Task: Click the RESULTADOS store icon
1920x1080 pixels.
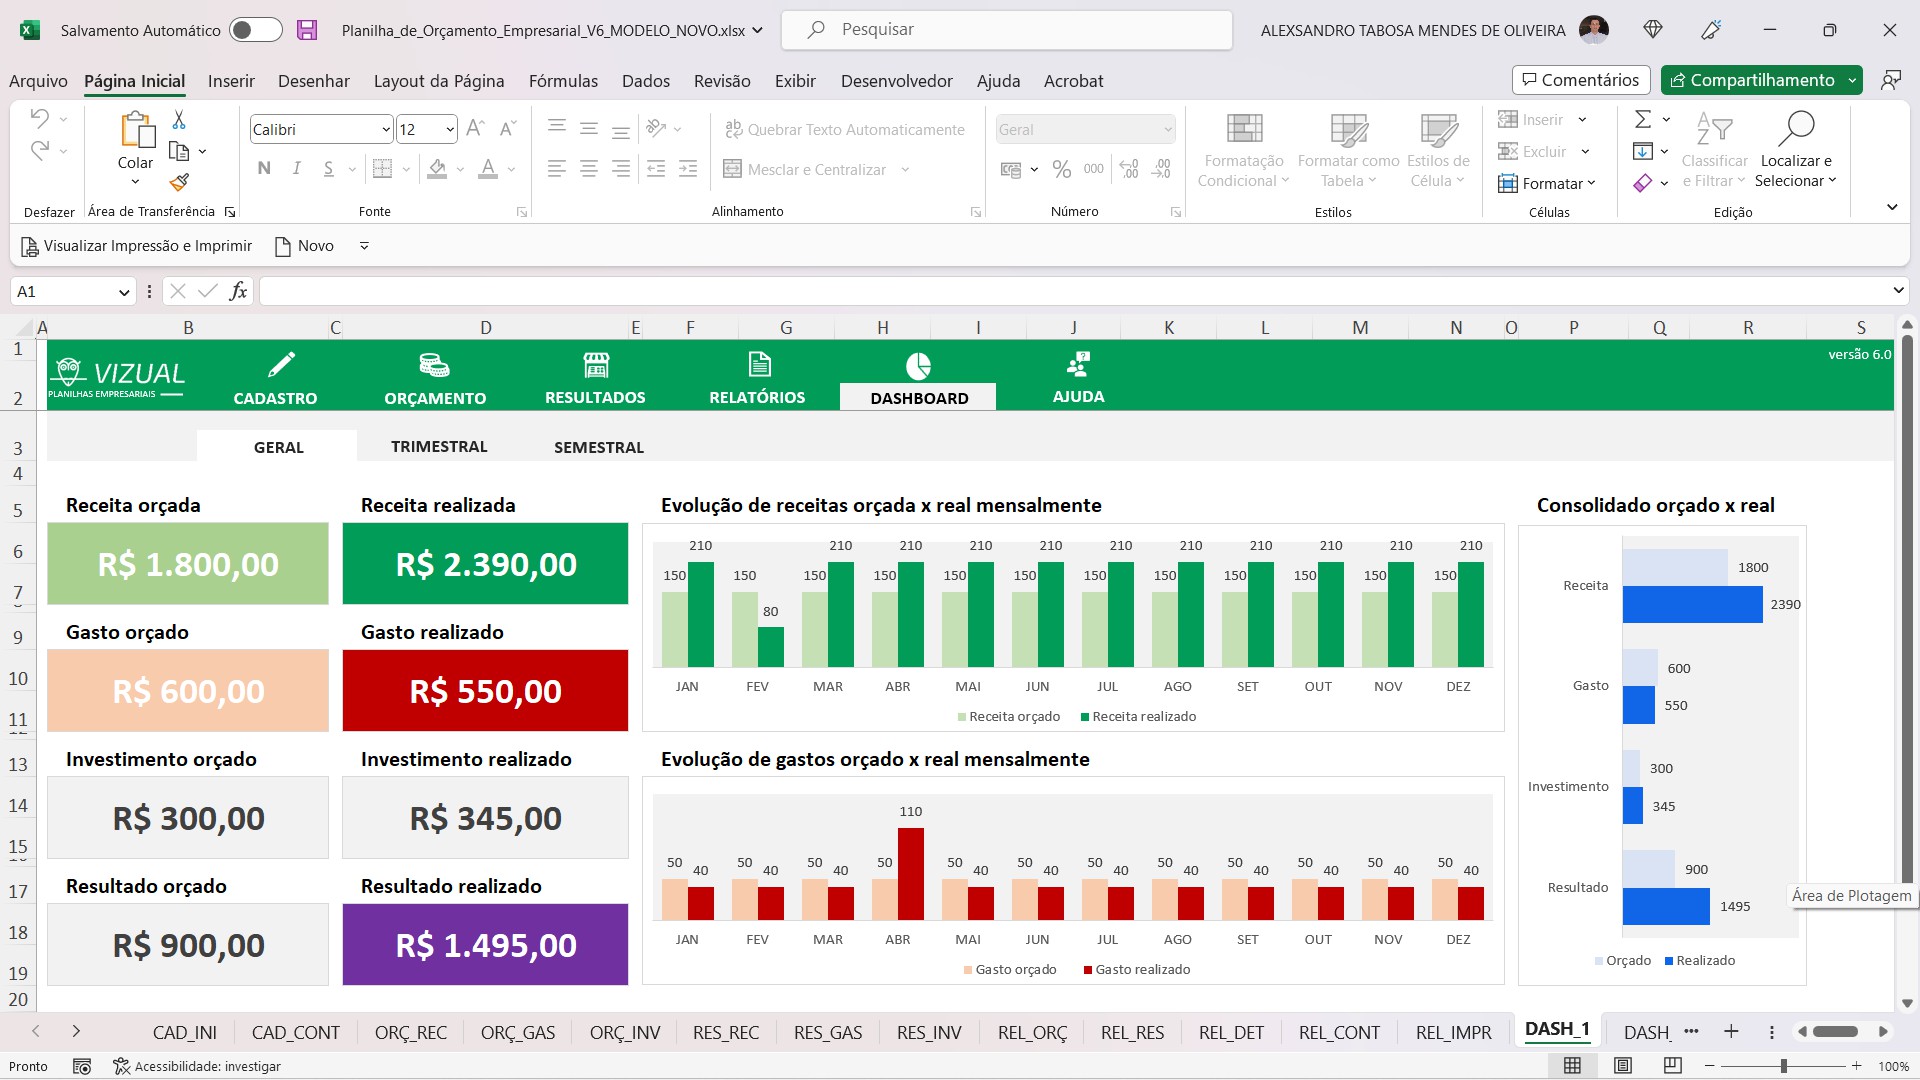Action: [x=596, y=365]
